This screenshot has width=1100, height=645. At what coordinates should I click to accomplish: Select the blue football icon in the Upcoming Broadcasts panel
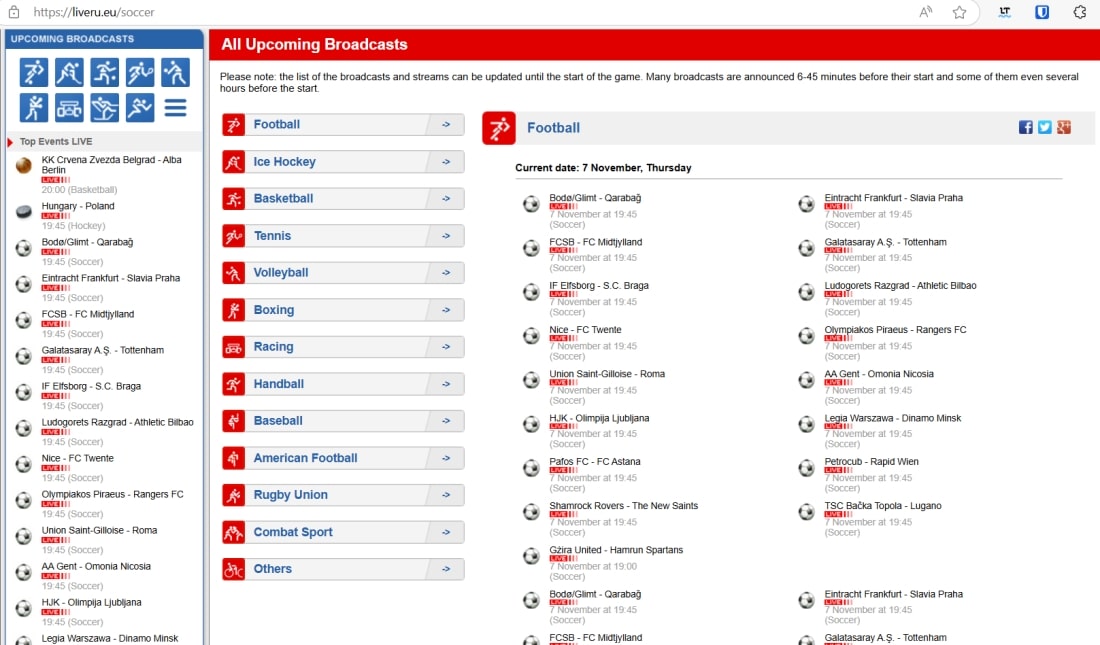[x=34, y=72]
